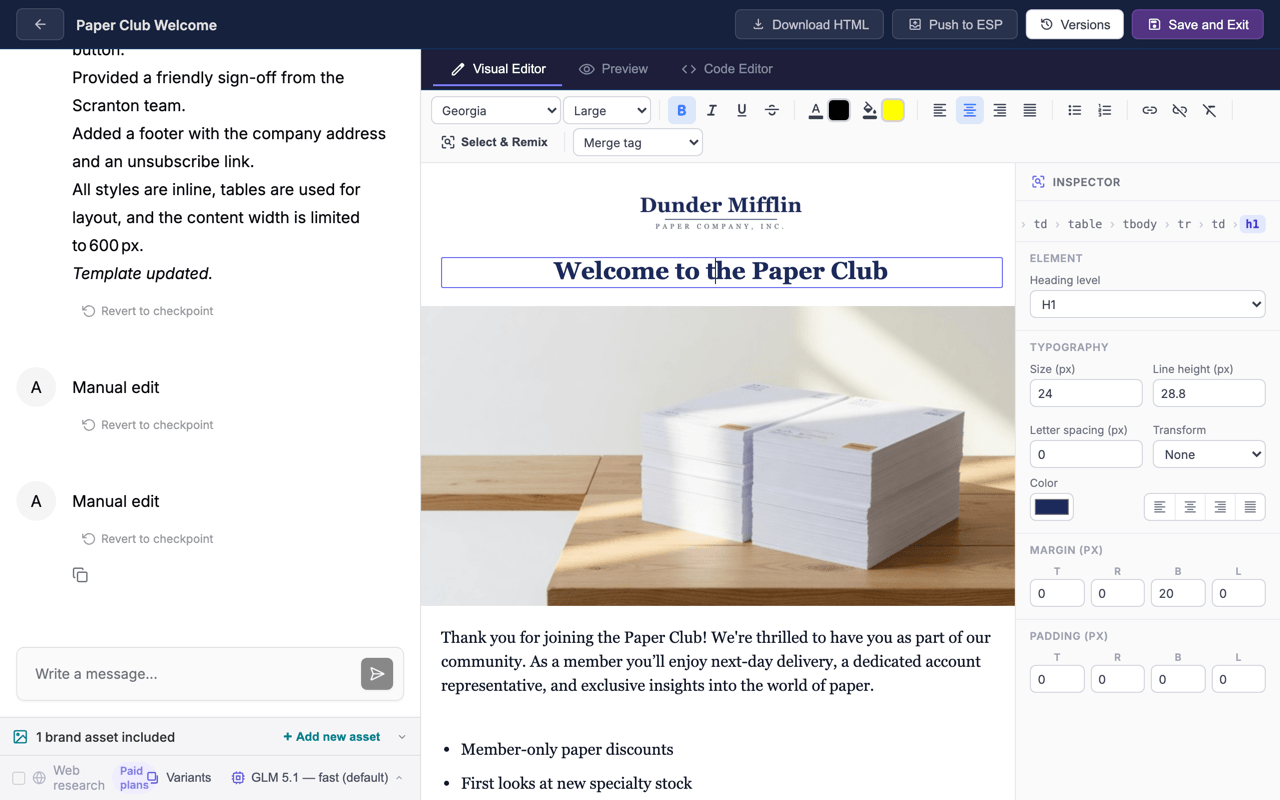Open the Transform None dropdown
This screenshot has width=1280, height=800.
coord(1209,454)
